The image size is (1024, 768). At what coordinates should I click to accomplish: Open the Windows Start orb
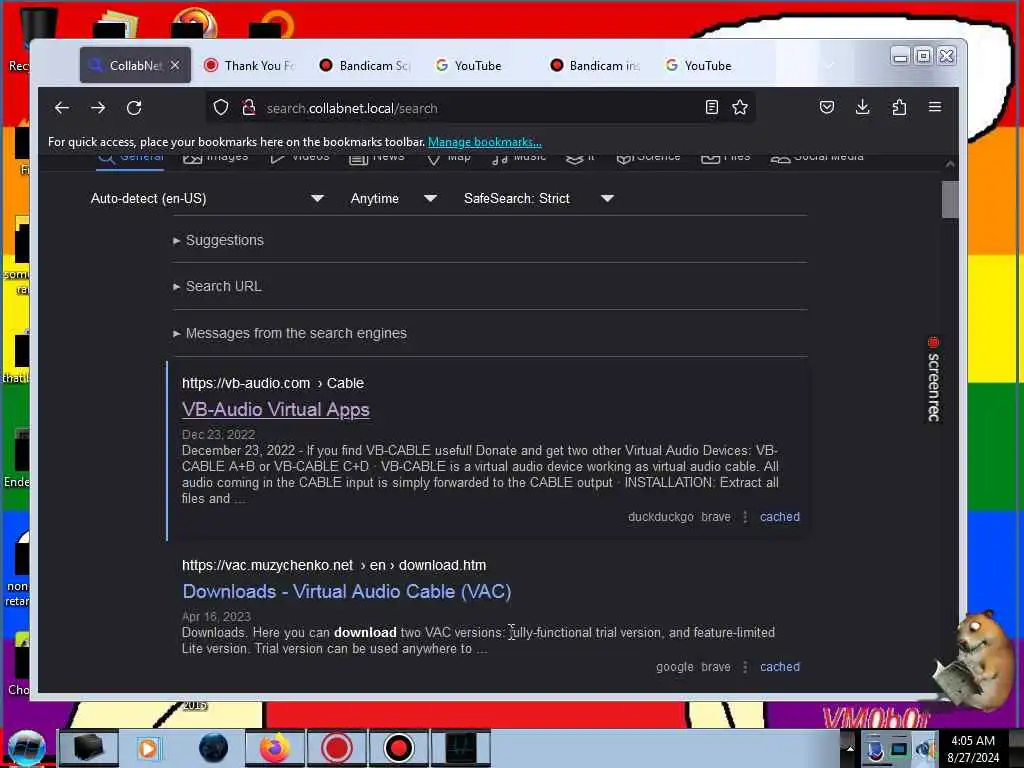pyautogui.click(x=27, y=748)
